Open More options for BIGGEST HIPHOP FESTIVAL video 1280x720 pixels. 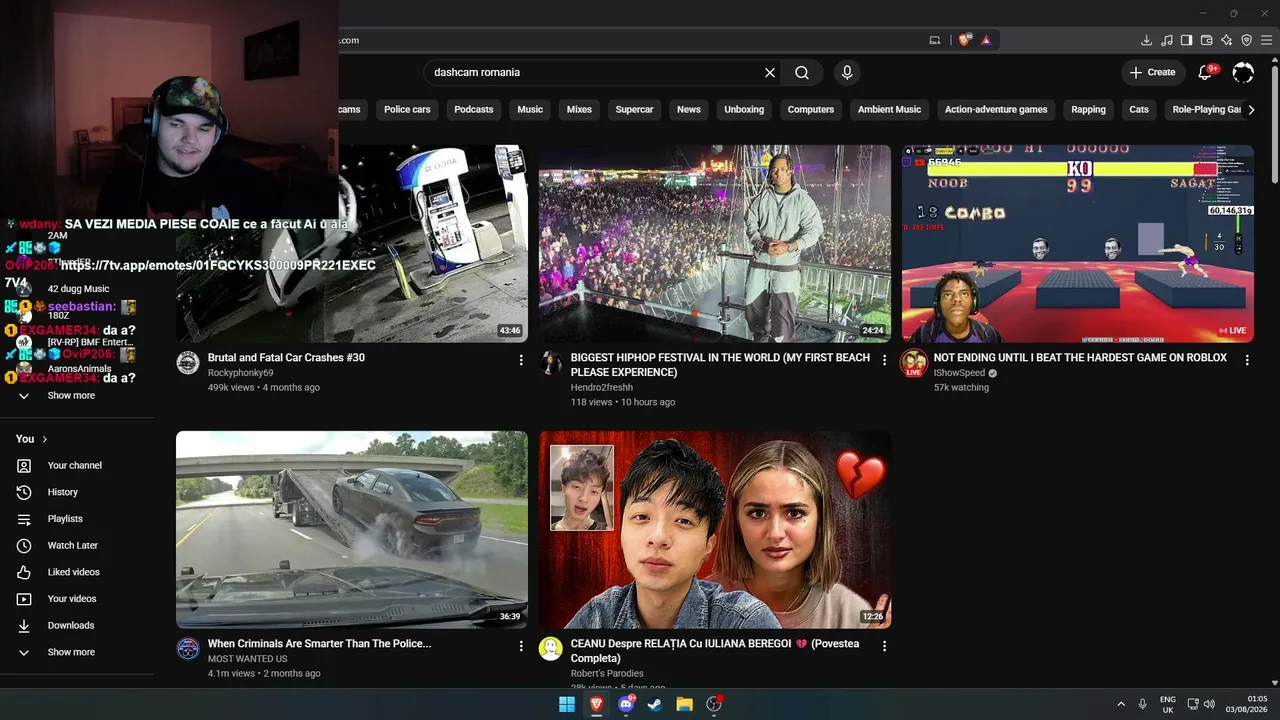[884, 360]
